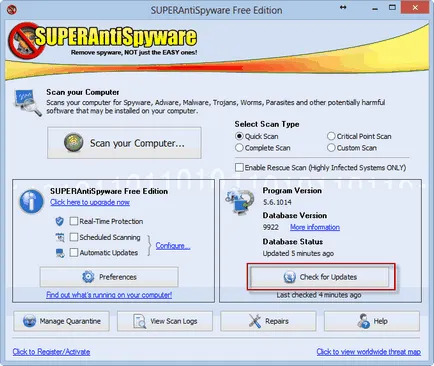Click the 'Select Scan Type' heading
This screenshot has height=366, width=434.
267,124
